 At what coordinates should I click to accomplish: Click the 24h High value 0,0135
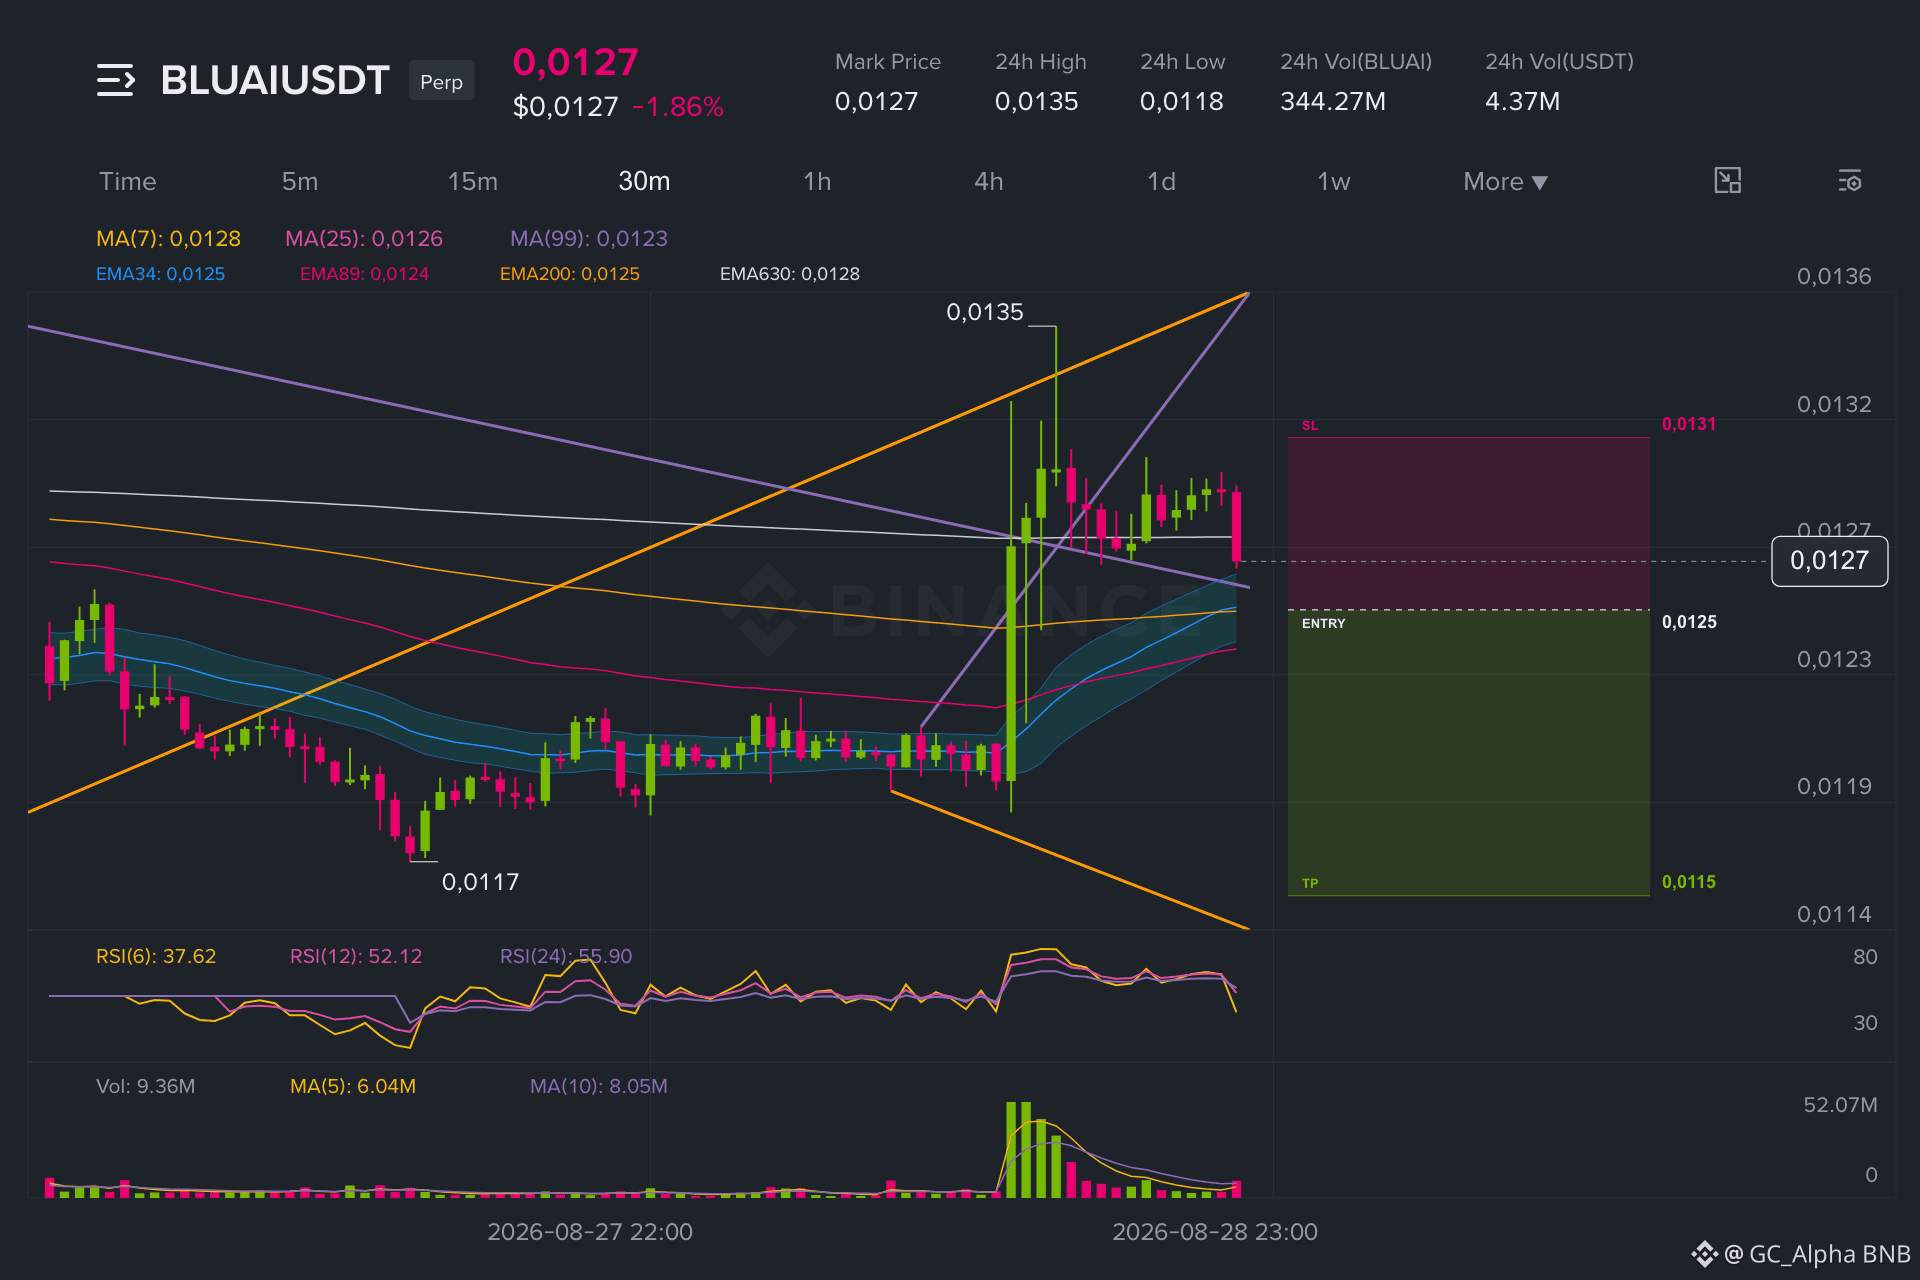pos(1036,102)
